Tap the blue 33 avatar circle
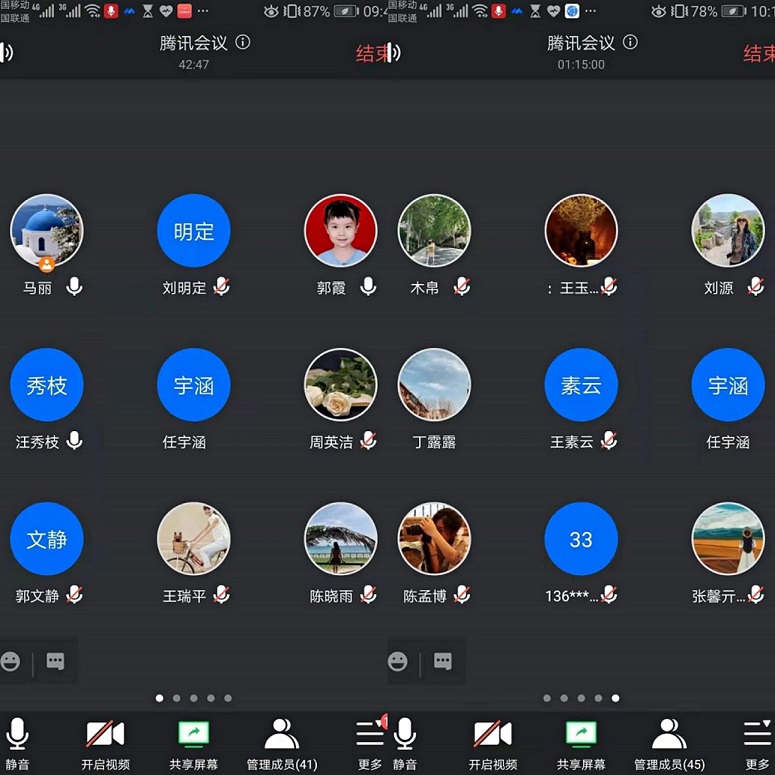Image resolution: width=775 pixels, height=775 pixels. pos(581,539)
